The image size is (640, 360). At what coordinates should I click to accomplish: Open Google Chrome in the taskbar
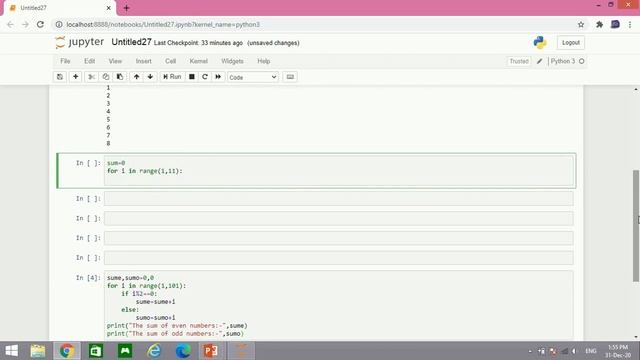coord(67,351)
